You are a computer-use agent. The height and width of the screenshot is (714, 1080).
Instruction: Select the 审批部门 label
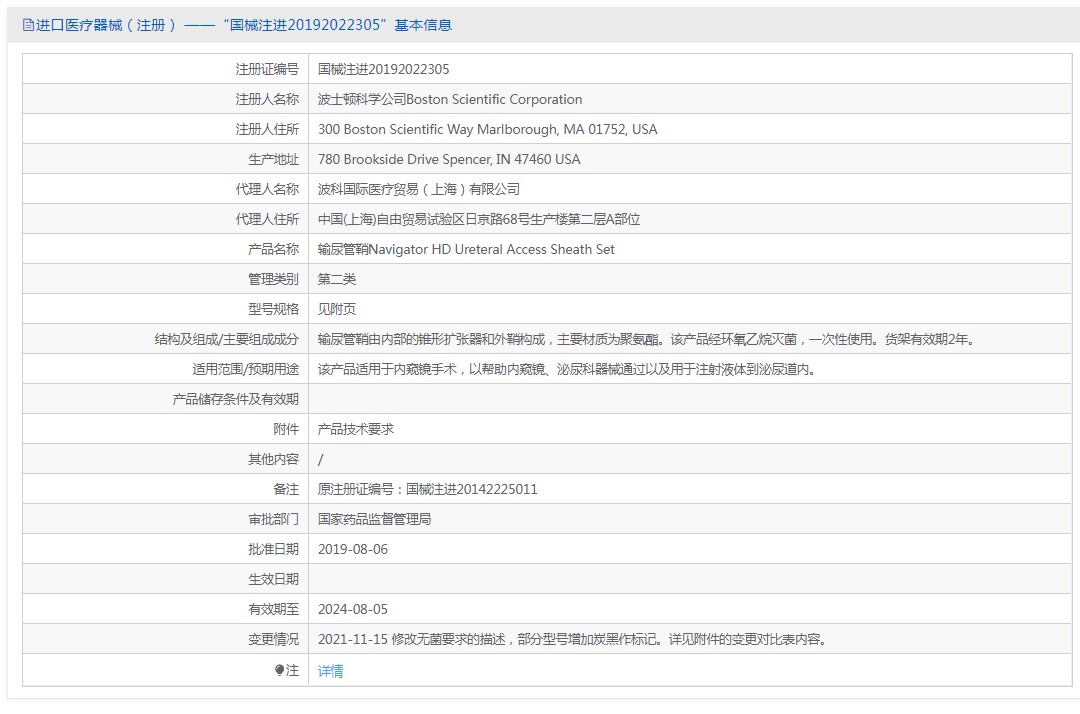(273, 519)
